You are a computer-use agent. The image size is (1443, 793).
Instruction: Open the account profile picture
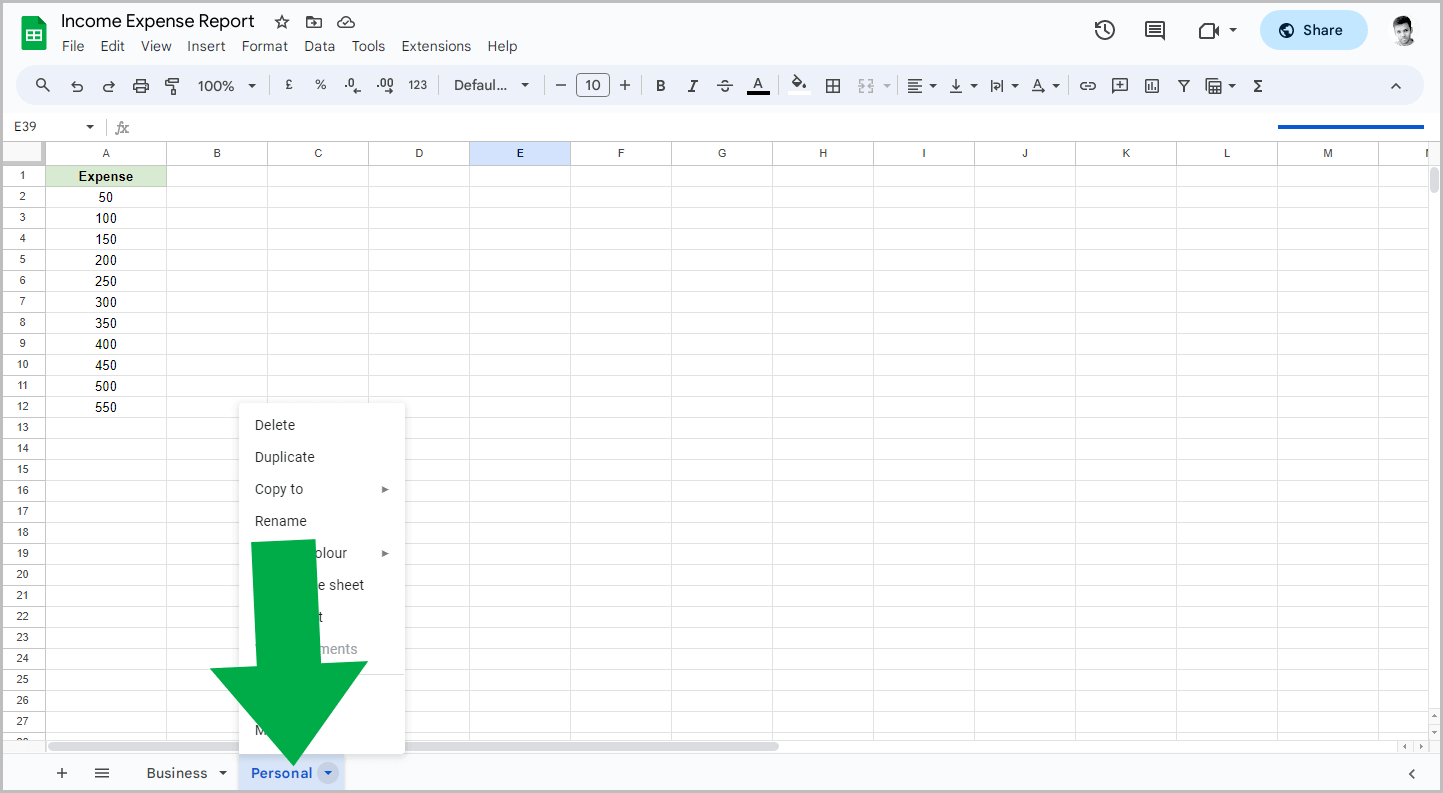click(1404, 30)
